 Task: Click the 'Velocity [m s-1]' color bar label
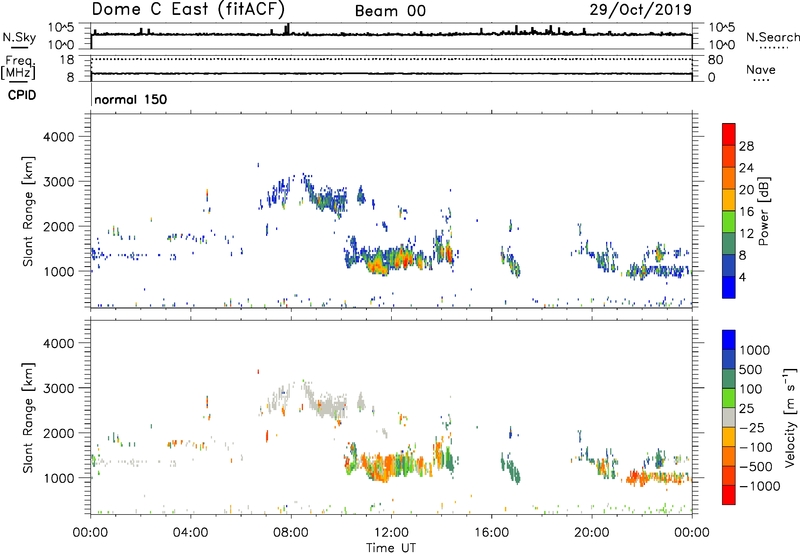click(x=790, y=417)
